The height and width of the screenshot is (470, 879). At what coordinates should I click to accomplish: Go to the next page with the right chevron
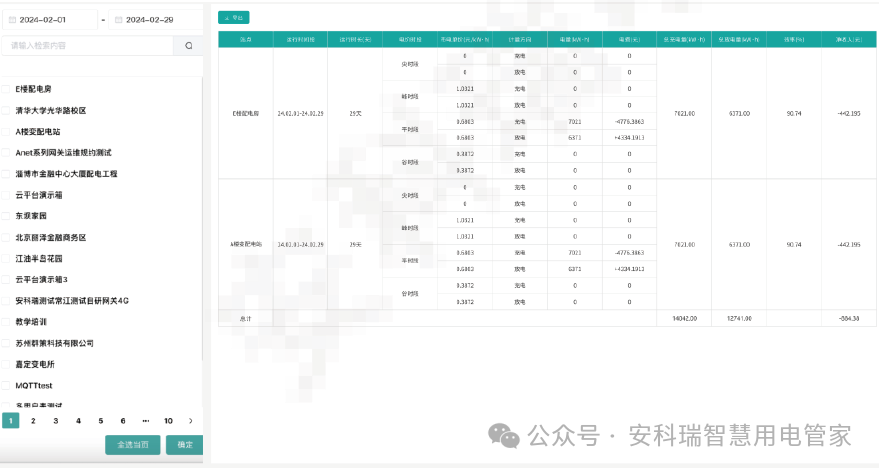pyautogui.click(x=191, y=421)
